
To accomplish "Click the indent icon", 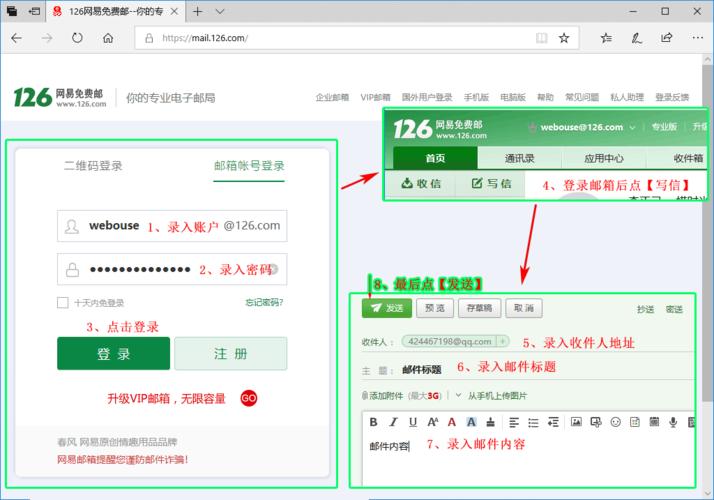I will [553, 422].
